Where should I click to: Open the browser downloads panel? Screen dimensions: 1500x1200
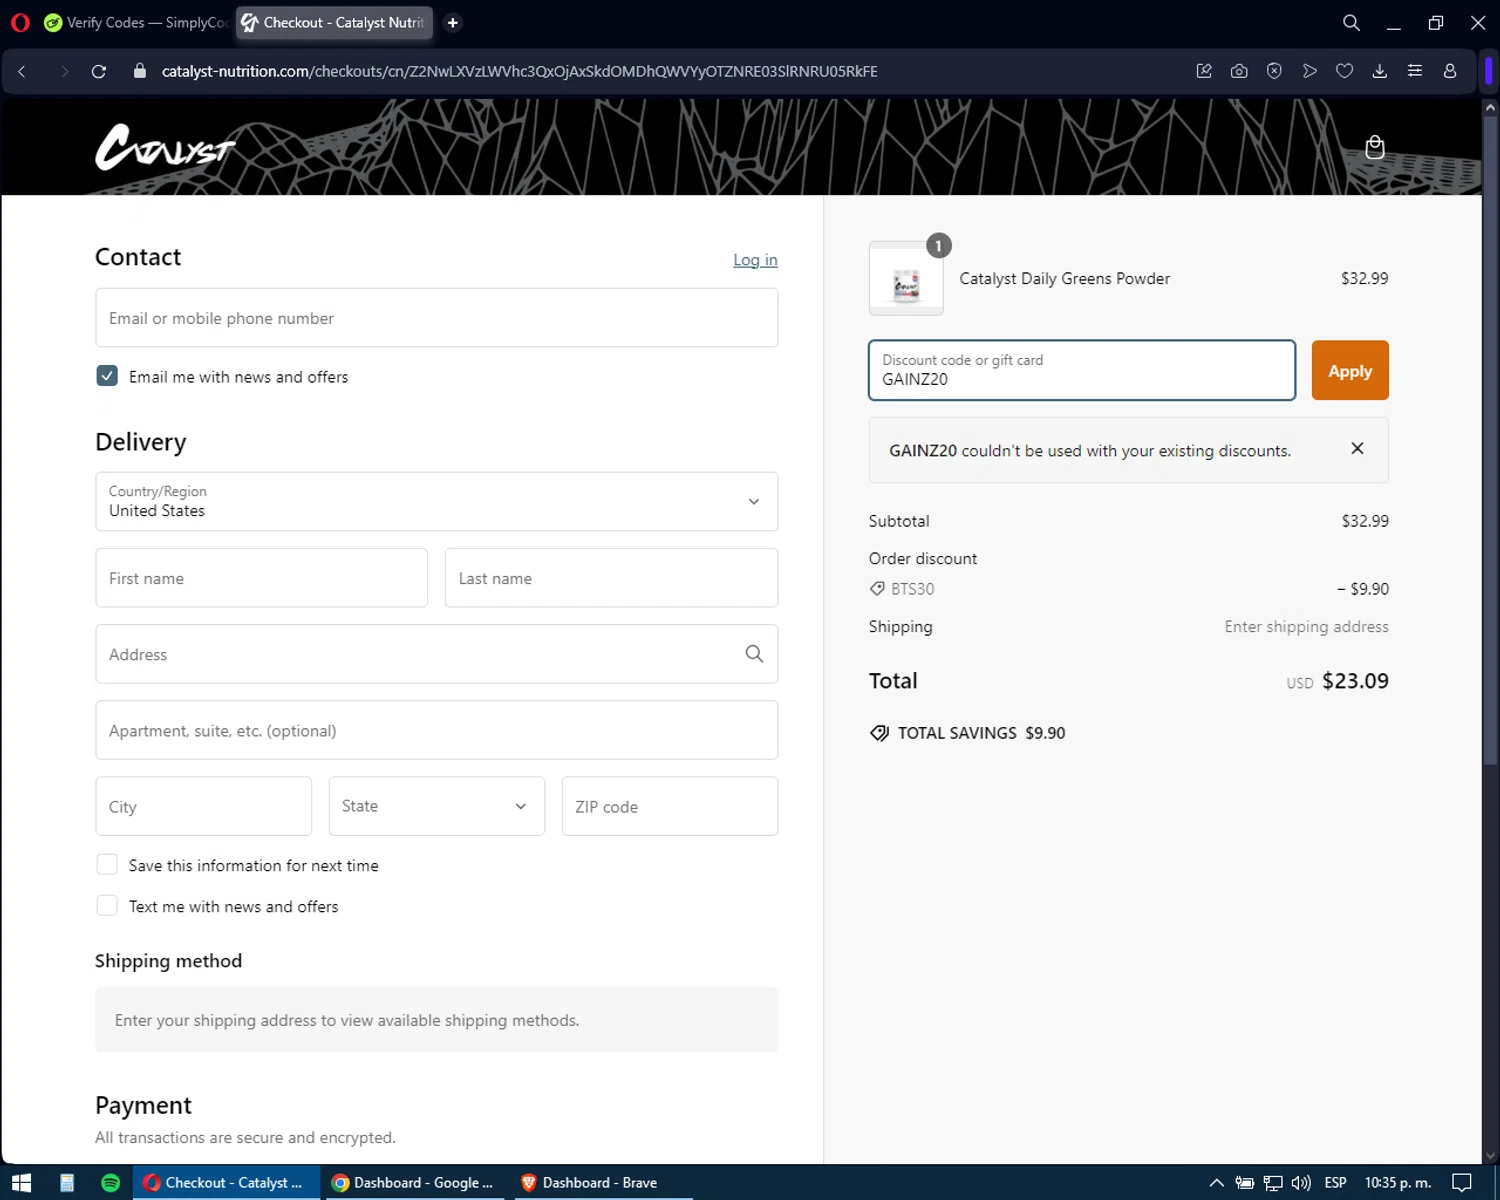(1379, 71)
